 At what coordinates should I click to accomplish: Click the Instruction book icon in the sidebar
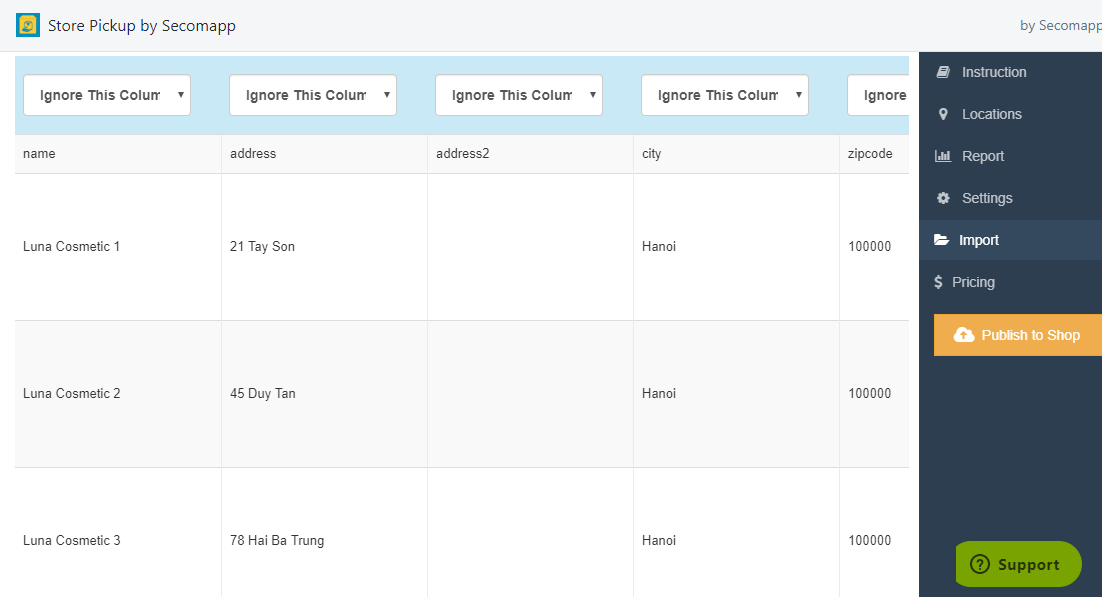943,72
